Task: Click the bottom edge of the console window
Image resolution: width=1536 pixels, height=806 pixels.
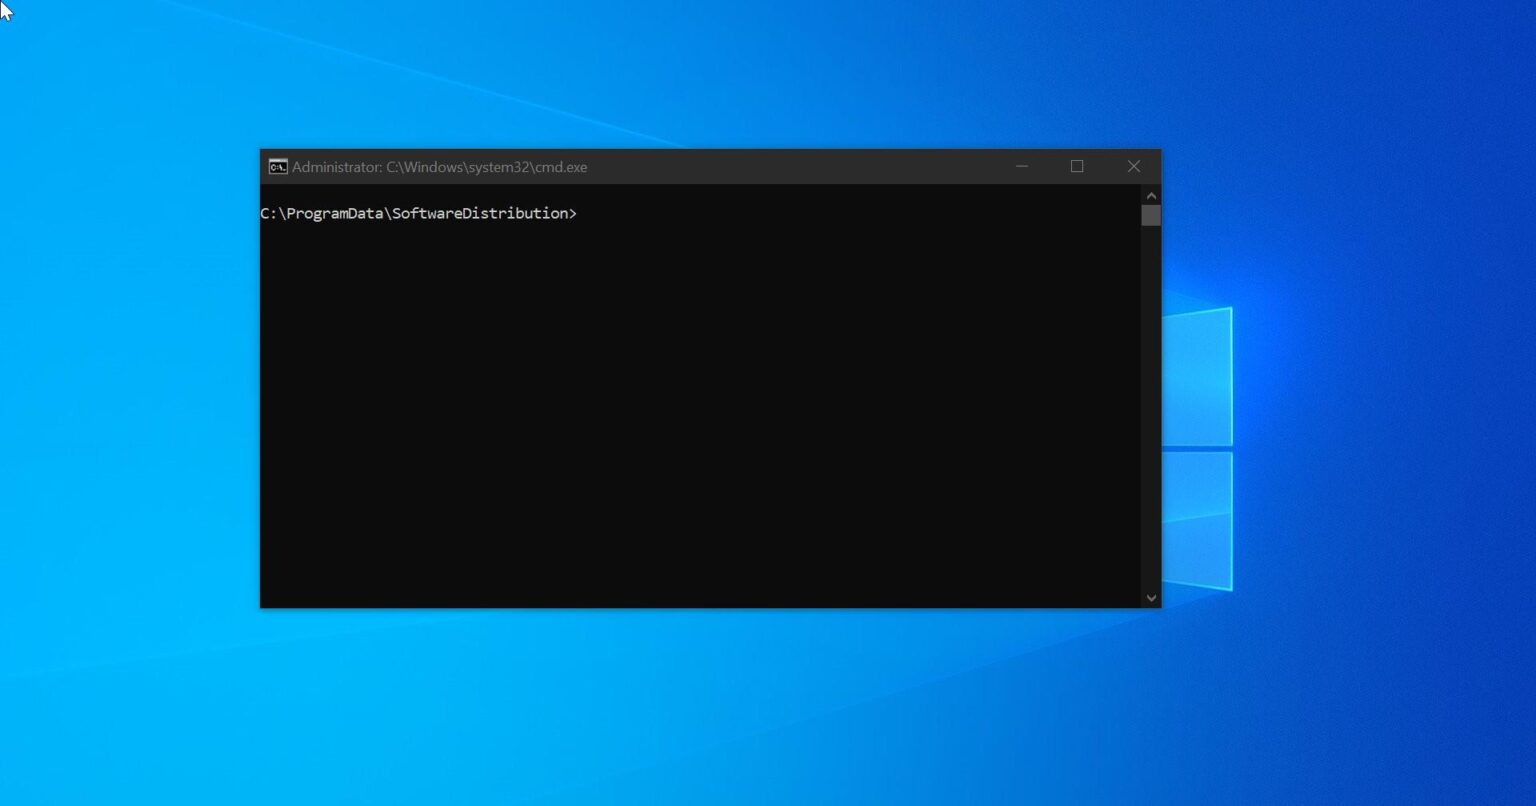Action: point(700,606)
